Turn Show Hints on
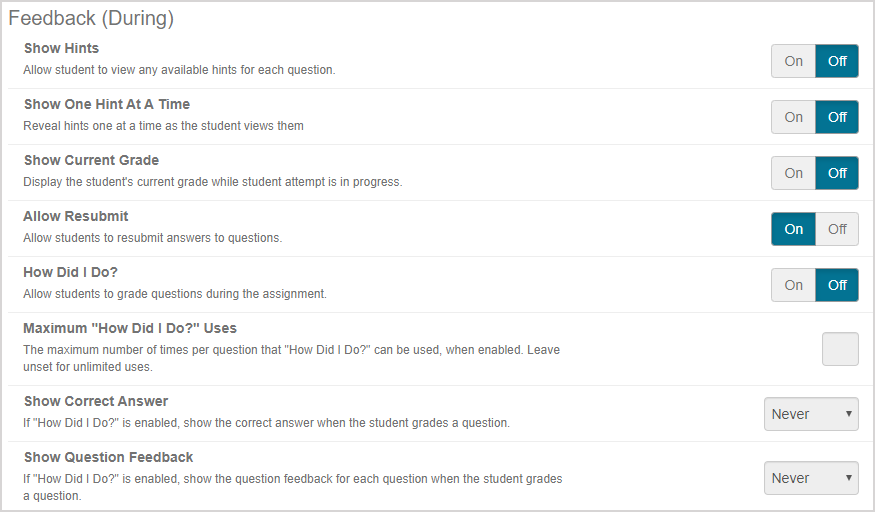The height and width of the screenshot is (512, 875). [793, 61]
